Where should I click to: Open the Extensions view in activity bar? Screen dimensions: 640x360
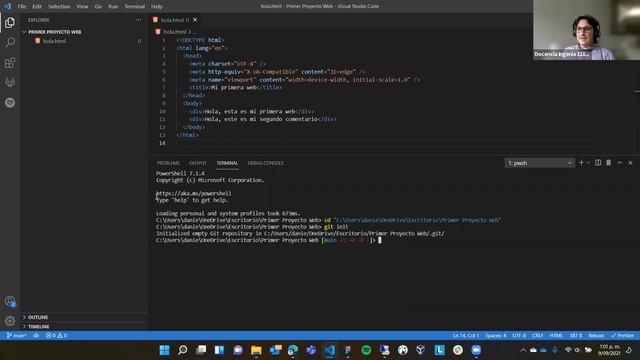(x=10, y=62)
